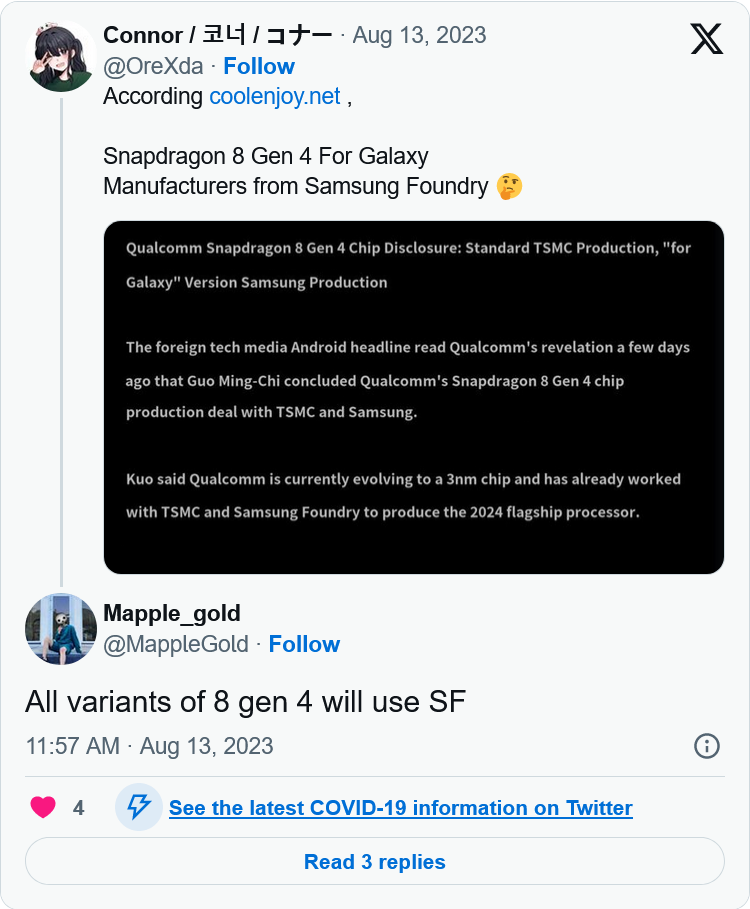Click the lightning bolt icon
Screen dimensions: 750x909
pyautogui.click(x=139, y=806)
